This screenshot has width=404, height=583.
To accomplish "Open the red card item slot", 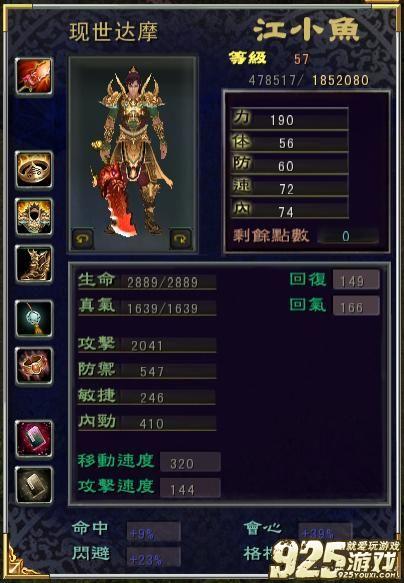I will tap(34, 439).
